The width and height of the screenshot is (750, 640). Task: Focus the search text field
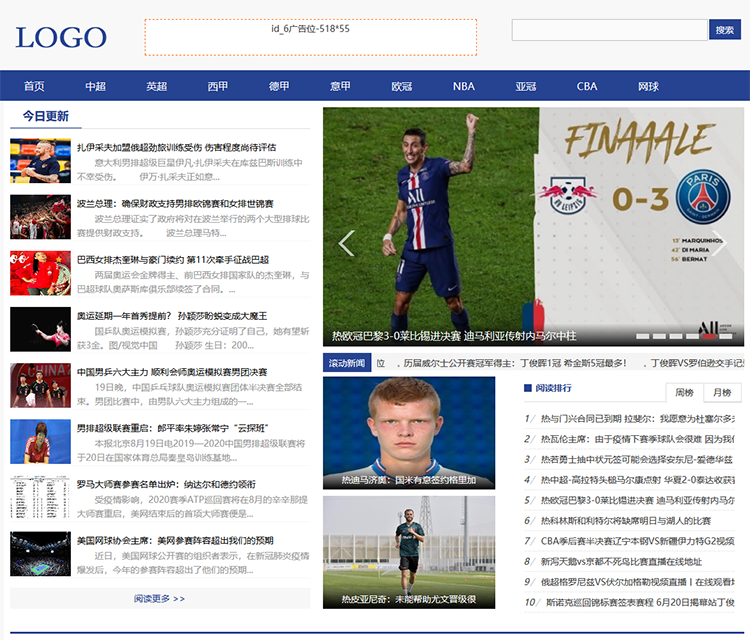pos(609,30)
